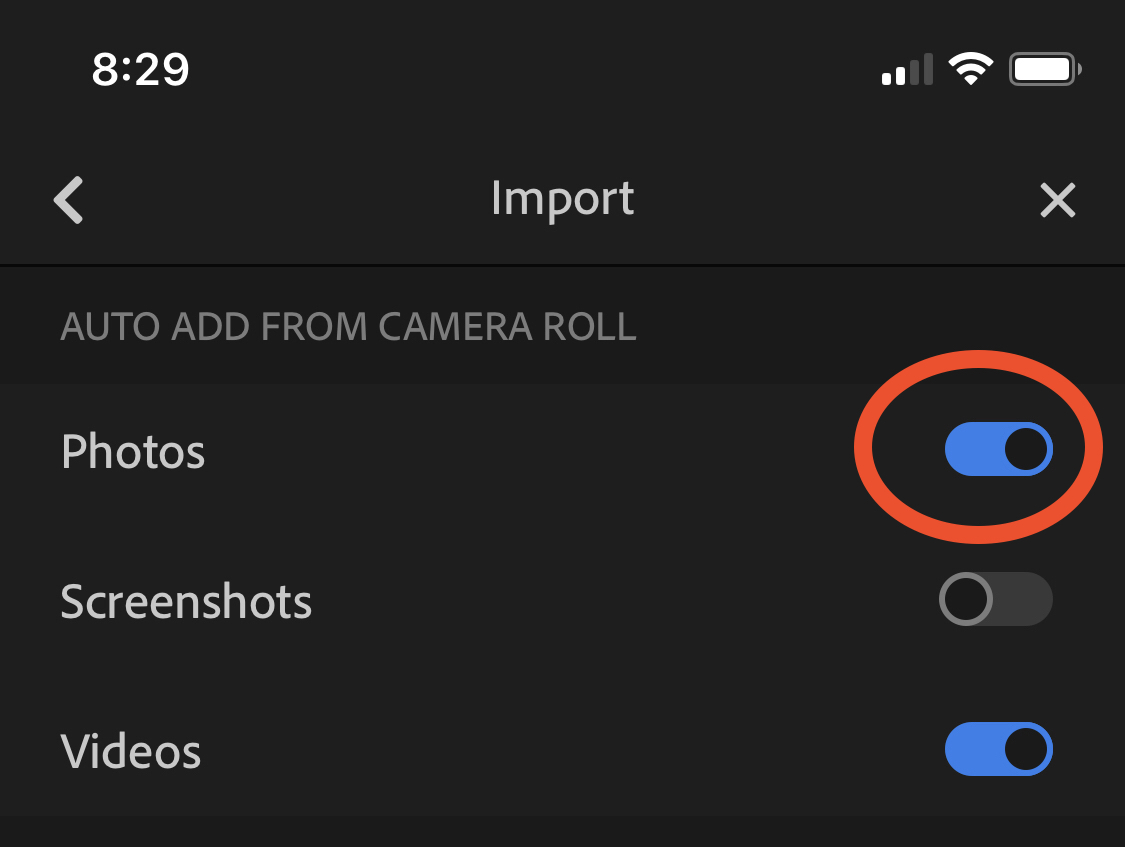
Task: Select the Screenshots row label
Action: [186, 601]
